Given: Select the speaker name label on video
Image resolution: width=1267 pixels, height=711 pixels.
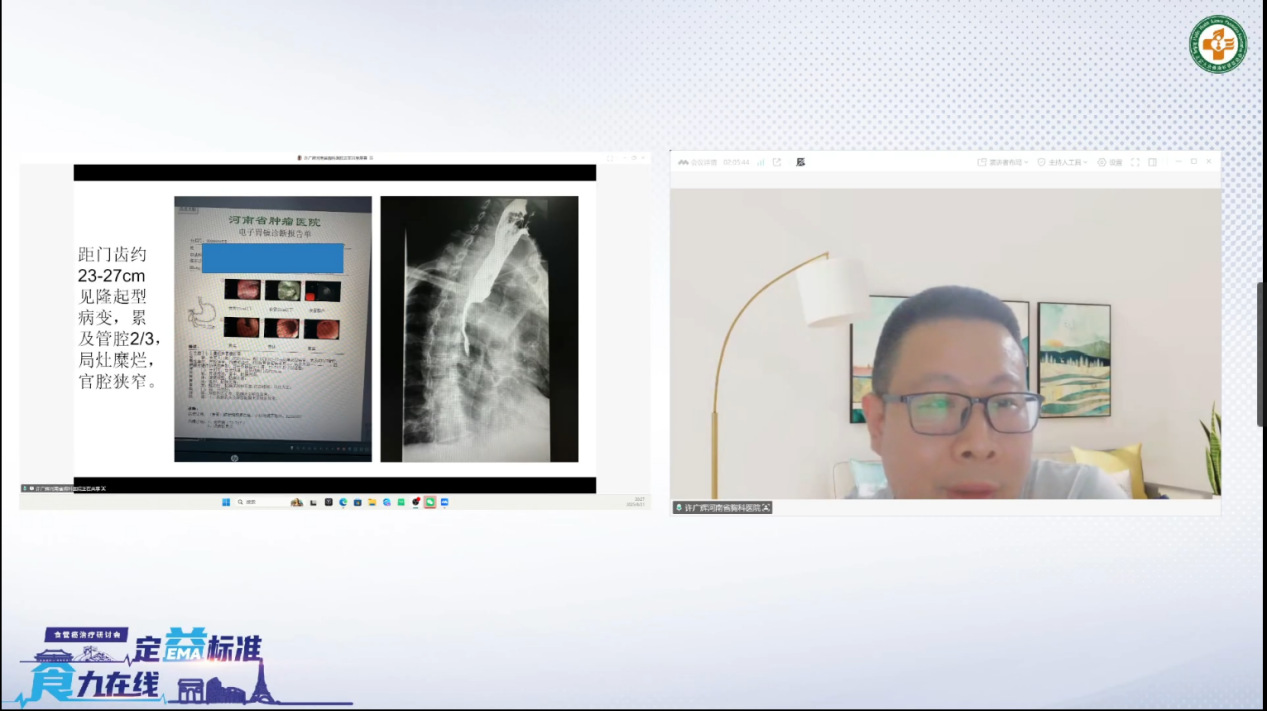Looking at the screenshot, I should click(722, 508).
